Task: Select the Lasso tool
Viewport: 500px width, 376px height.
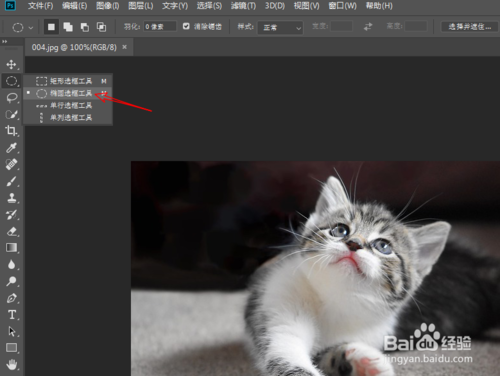Action: (x=12, y=98)
